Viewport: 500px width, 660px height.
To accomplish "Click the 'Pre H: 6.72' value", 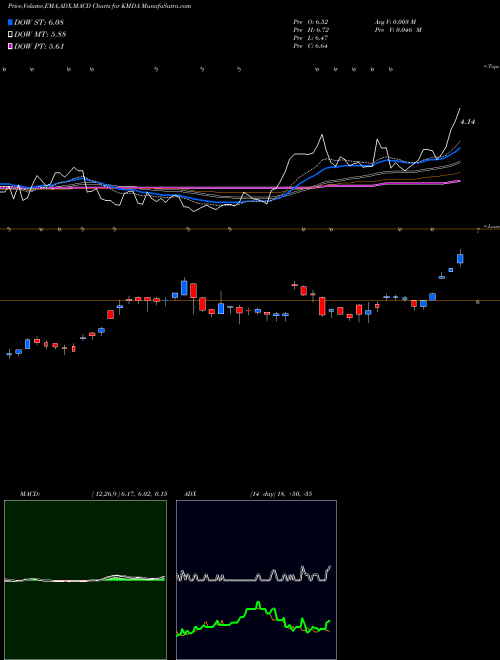I will pyautogui.click(x=311, y=30).
